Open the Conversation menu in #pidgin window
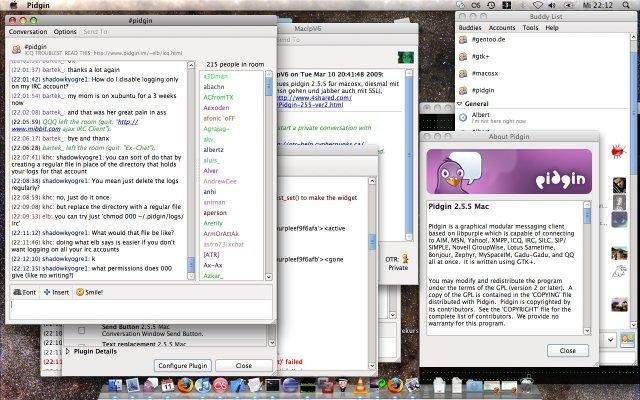Screen dimensions: 640x400 coord(28,32)
